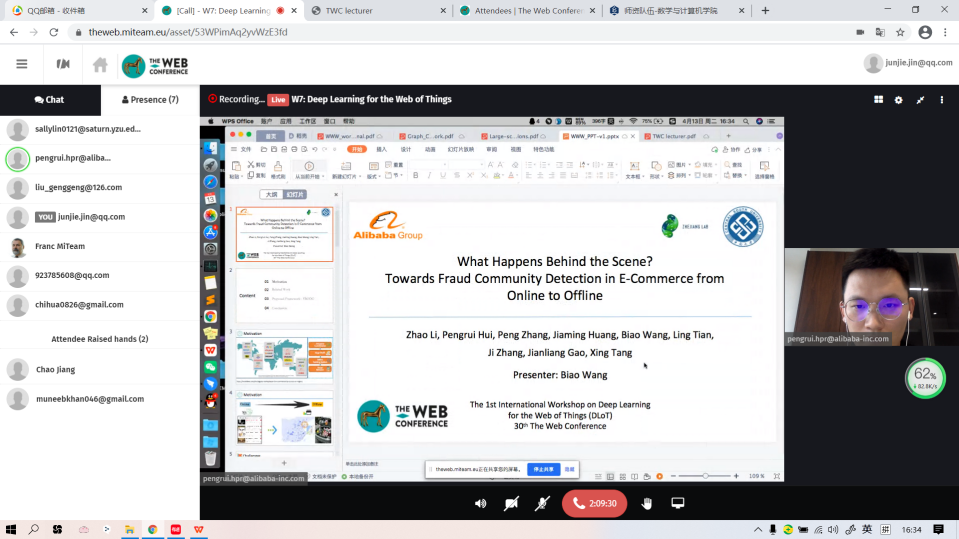
Task: Click The Web Conference logo
Action: [154, 65]
